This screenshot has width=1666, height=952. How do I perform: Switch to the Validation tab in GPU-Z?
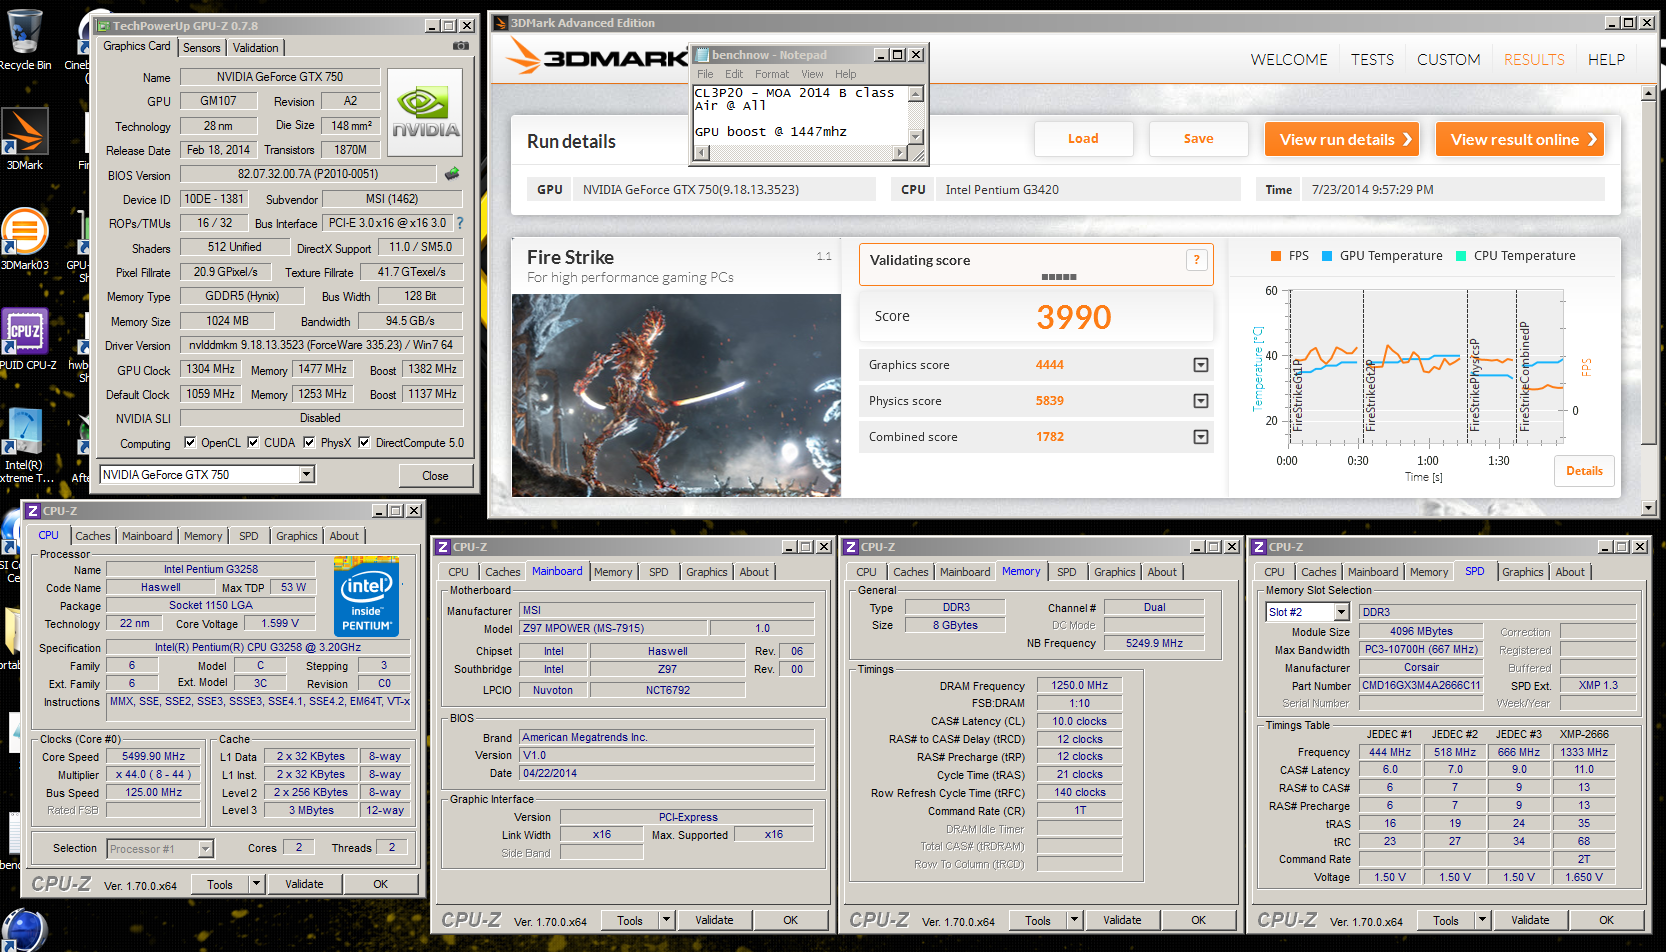pos(256,48)
